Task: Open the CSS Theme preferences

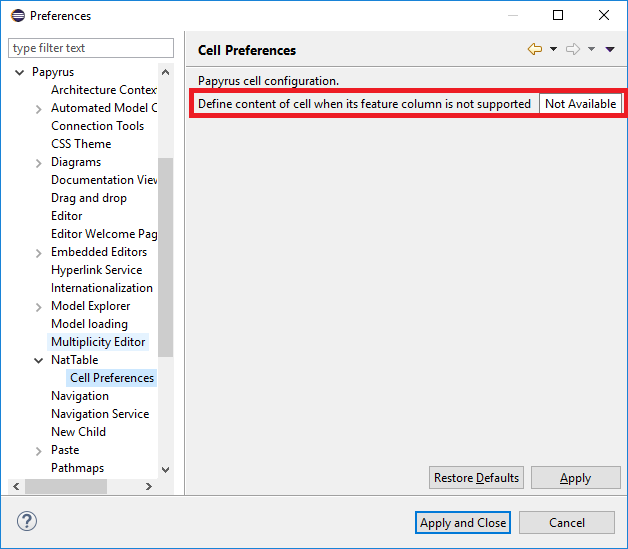Action: click(x=81, y=144)
